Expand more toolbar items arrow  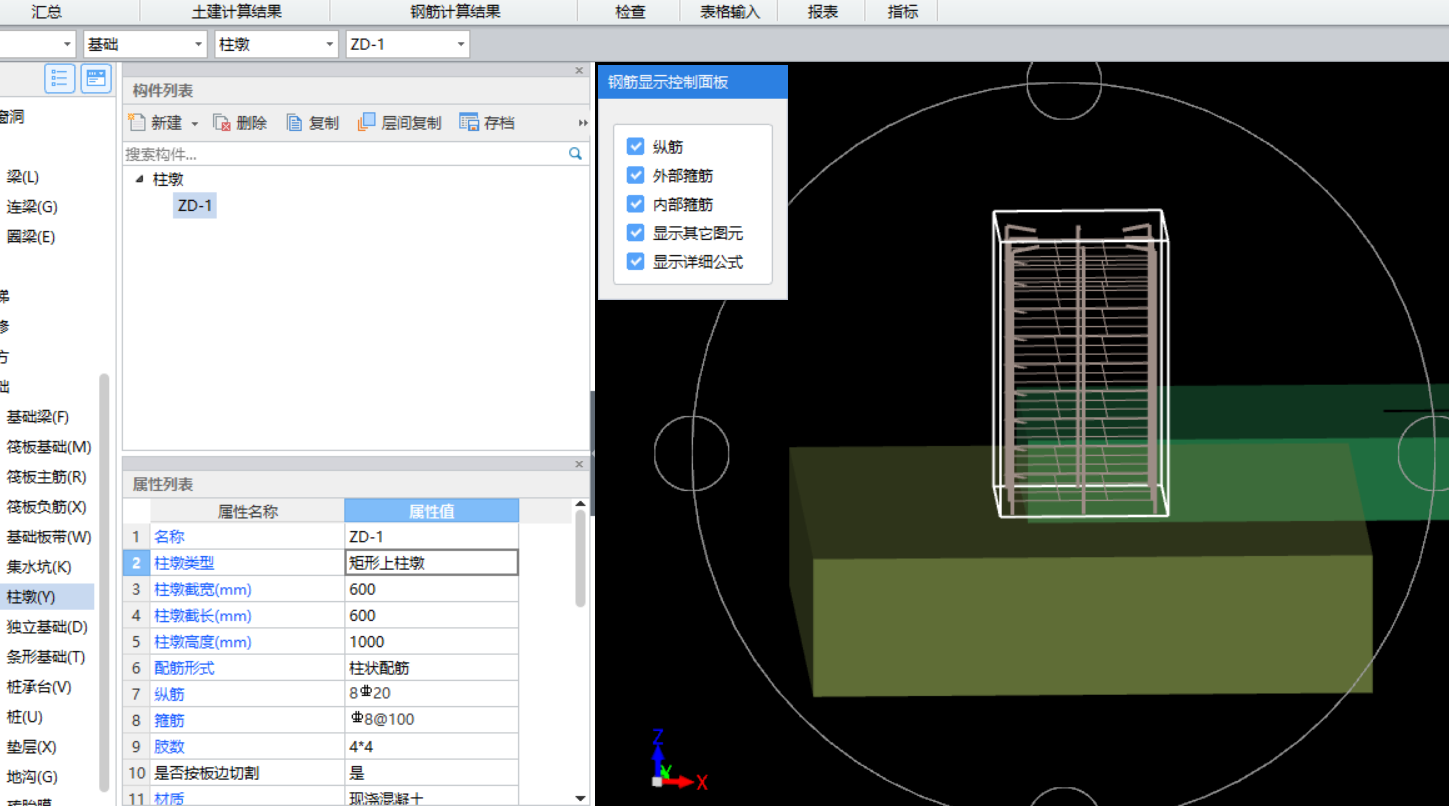point(583,123)
